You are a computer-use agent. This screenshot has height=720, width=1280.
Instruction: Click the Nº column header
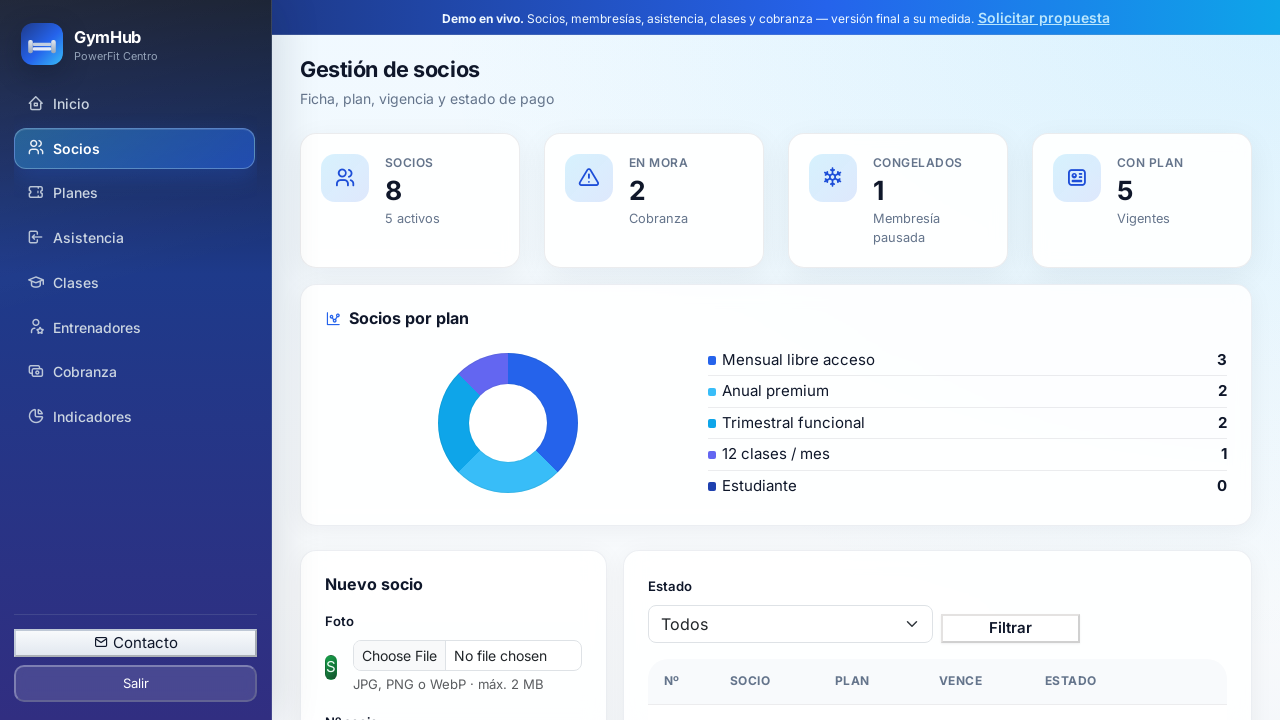[671, 681]
